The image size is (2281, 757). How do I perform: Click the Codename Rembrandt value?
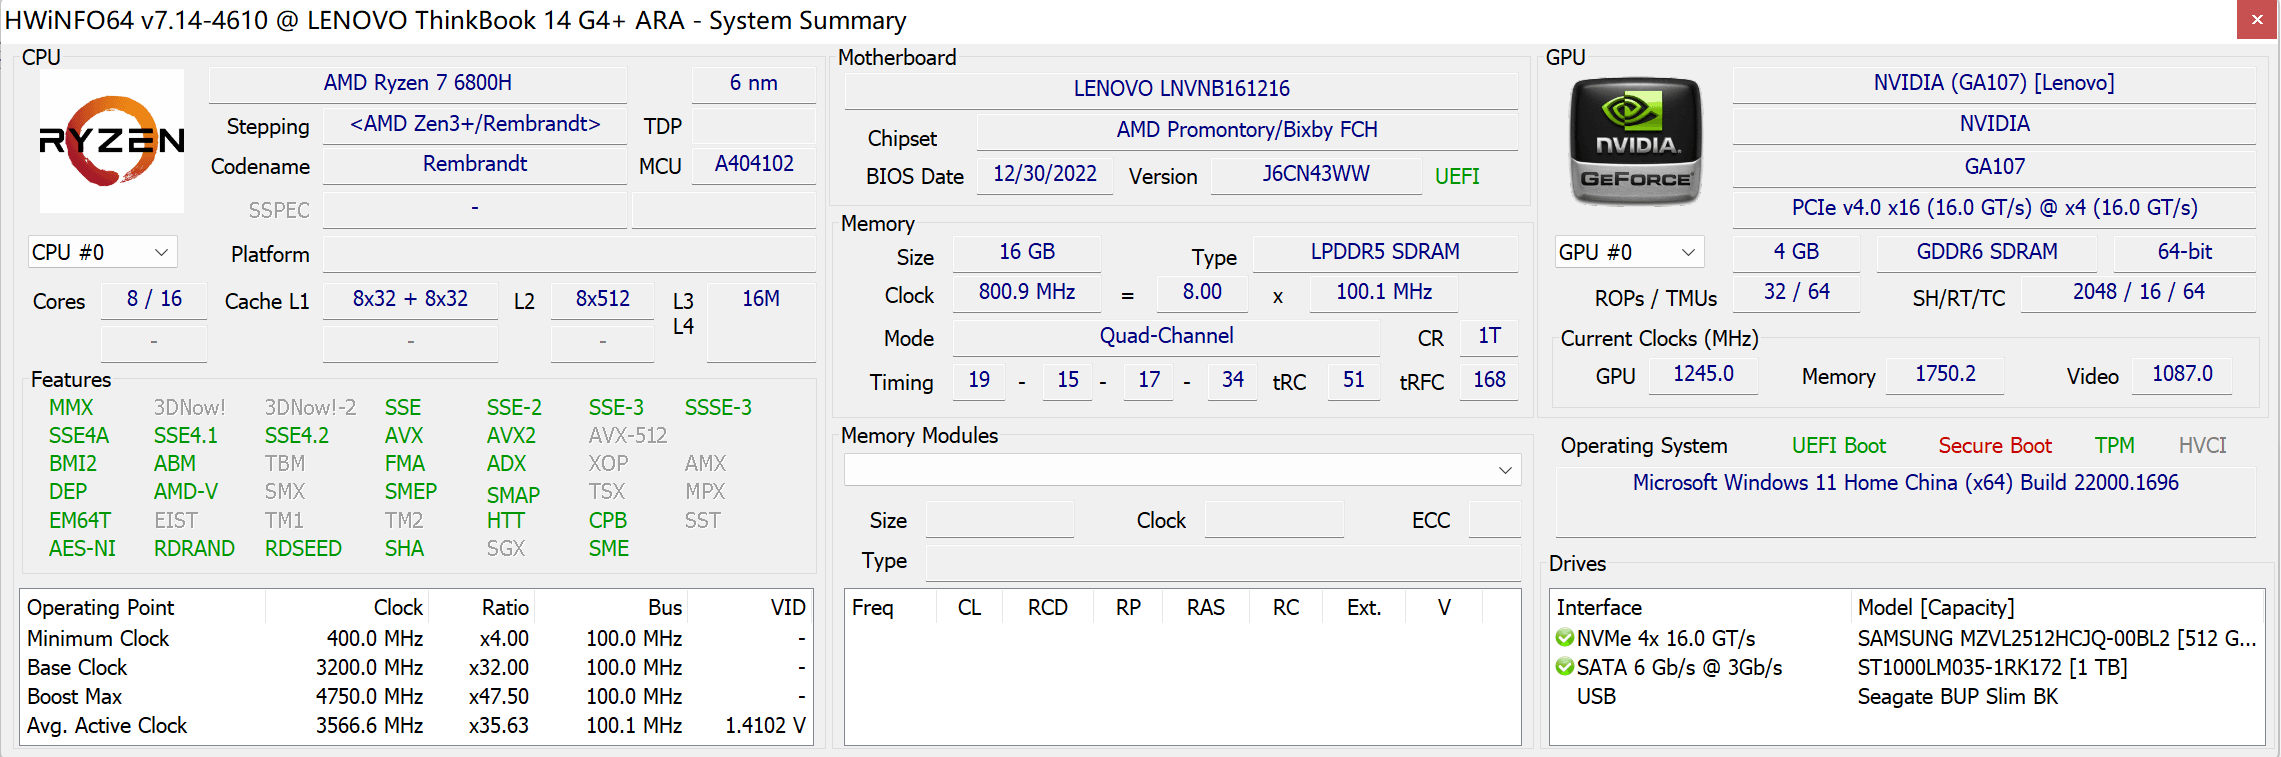click(475, 164)
